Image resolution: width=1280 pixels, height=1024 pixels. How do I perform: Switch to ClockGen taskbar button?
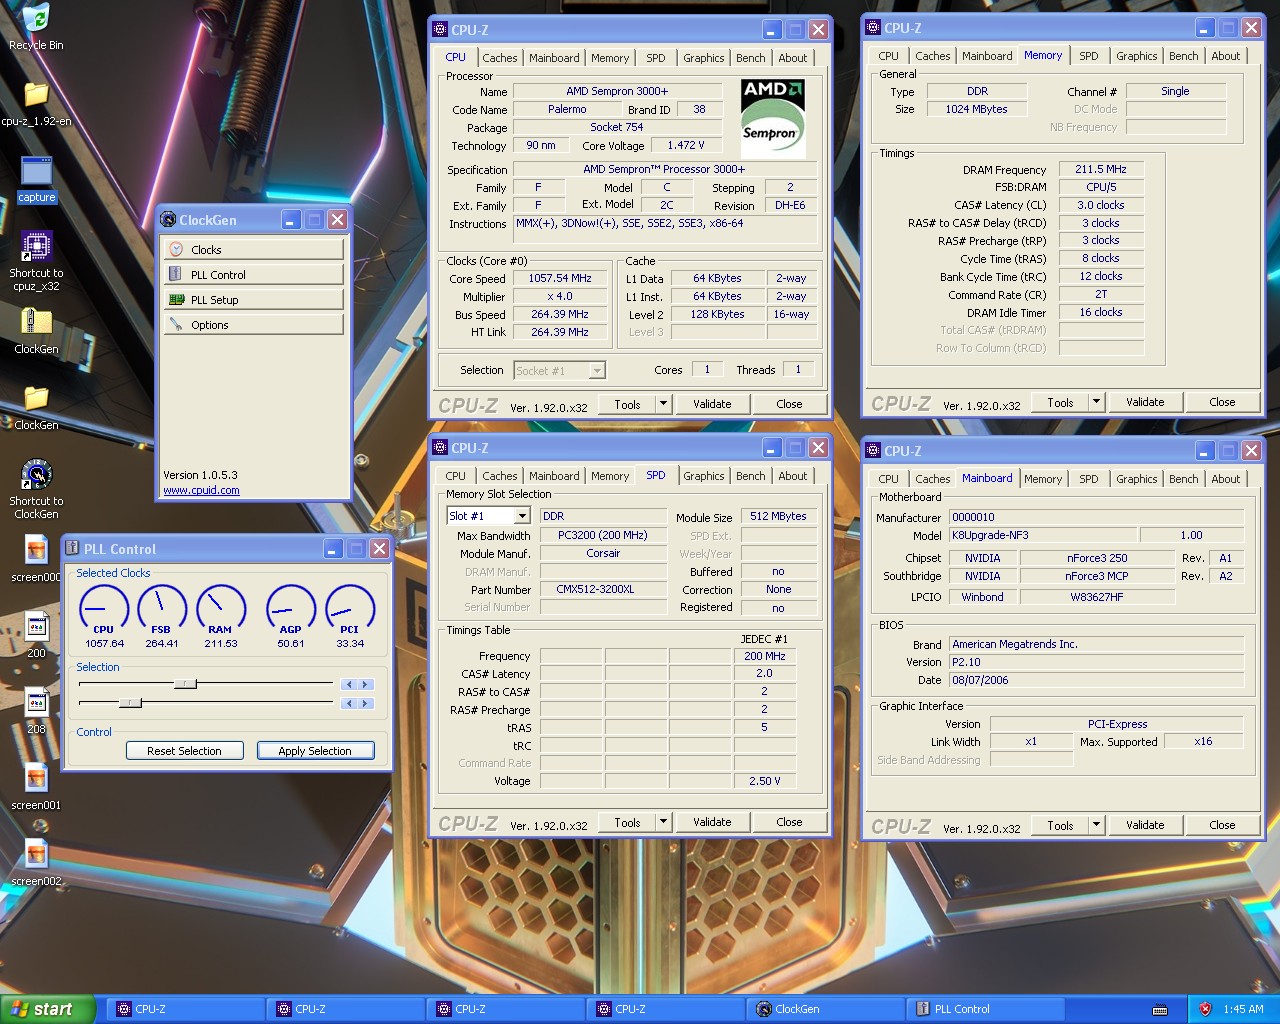(x=826, y=1009)
